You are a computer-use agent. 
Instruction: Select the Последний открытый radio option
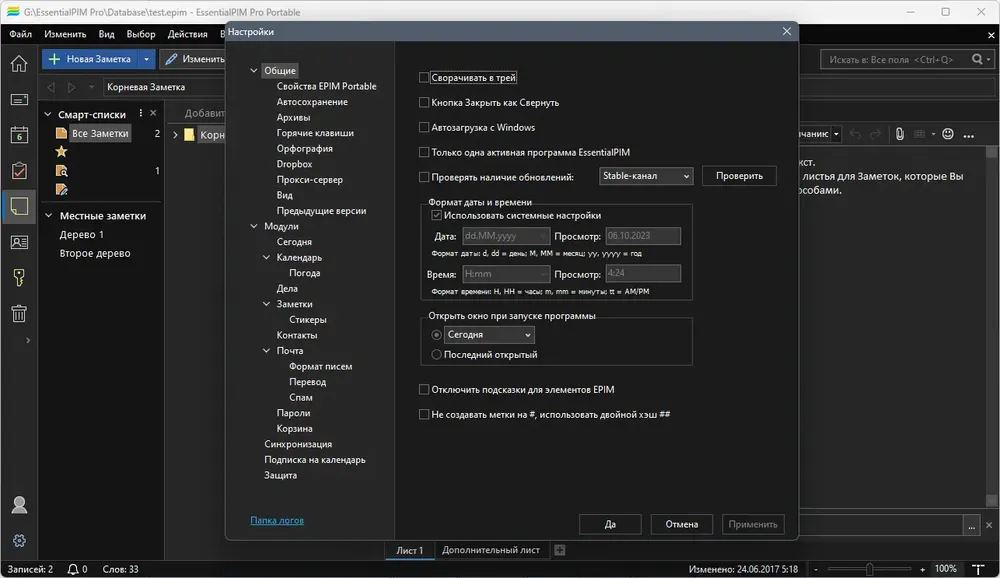(436, 354)
